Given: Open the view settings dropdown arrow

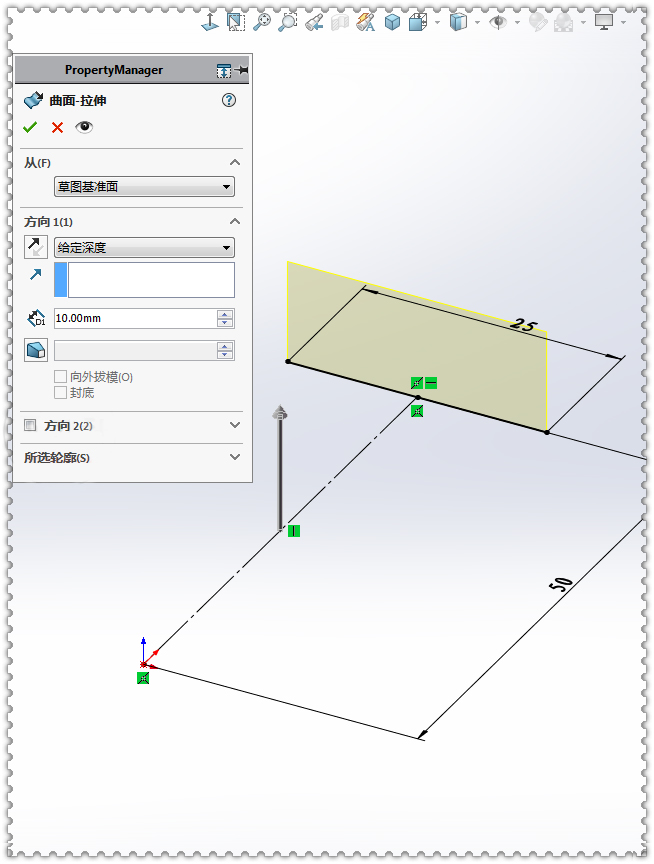Looking at the screenshot, I should pyautogui.click(x=623, y=23).
